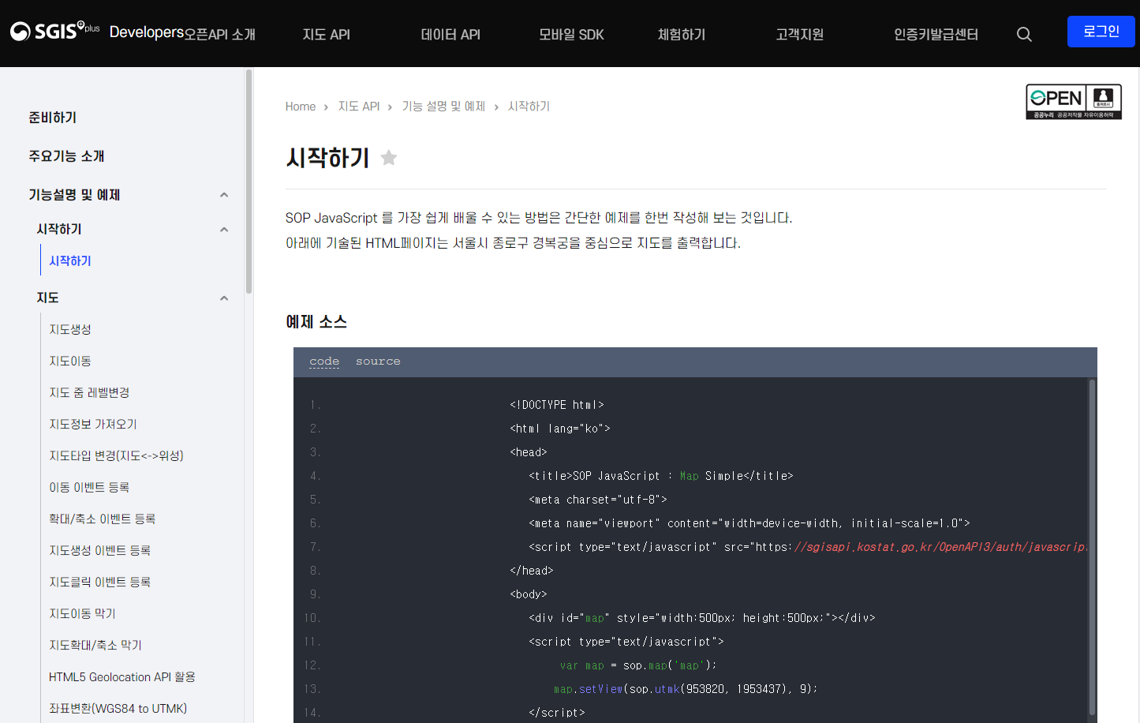Click the map.setView code line 13
This screenshot has height=723, width=1140.
pos(686,689)
